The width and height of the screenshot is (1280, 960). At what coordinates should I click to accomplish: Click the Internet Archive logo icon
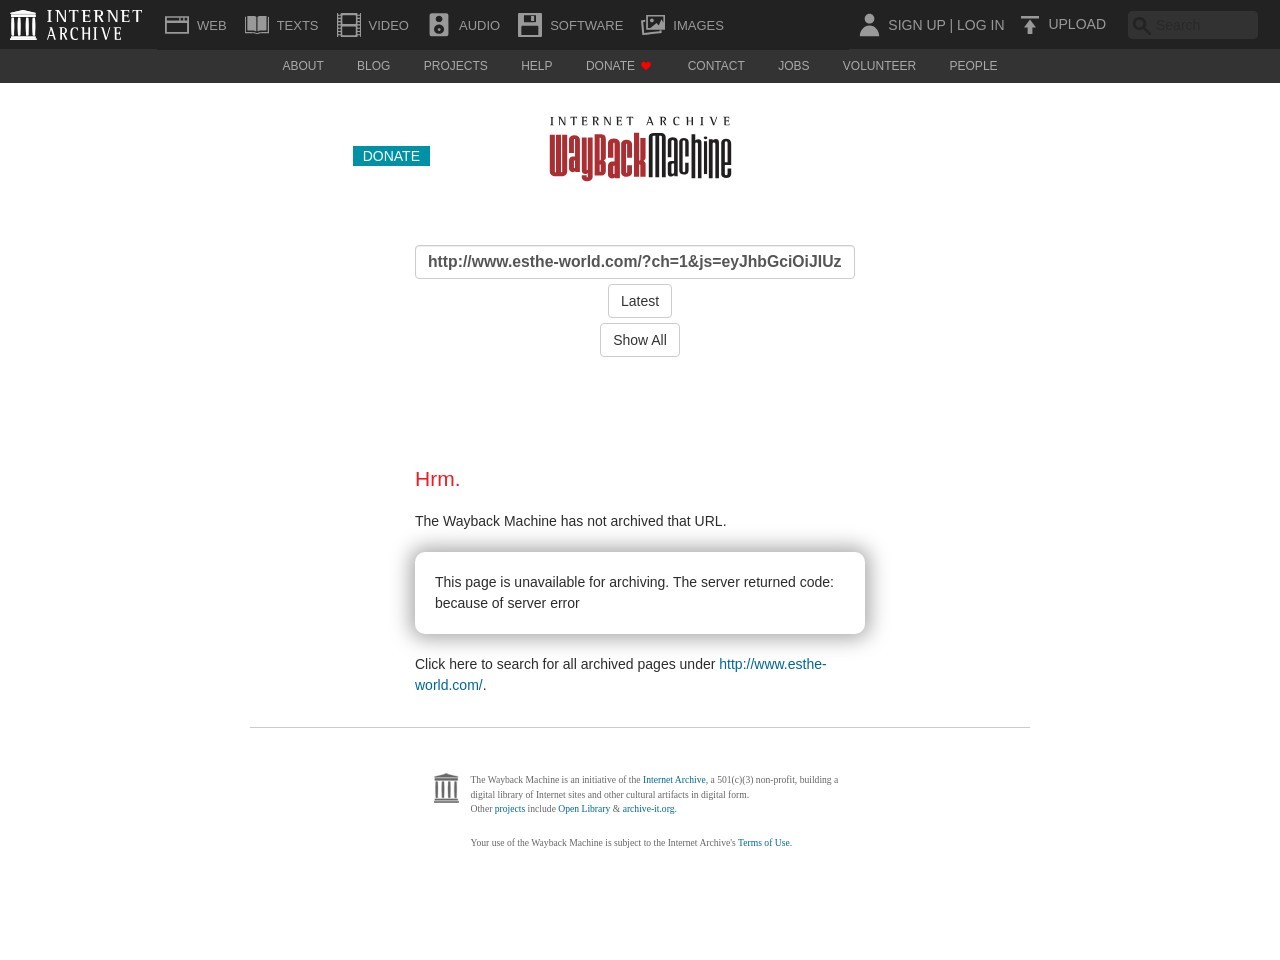(x=23, y=25)
